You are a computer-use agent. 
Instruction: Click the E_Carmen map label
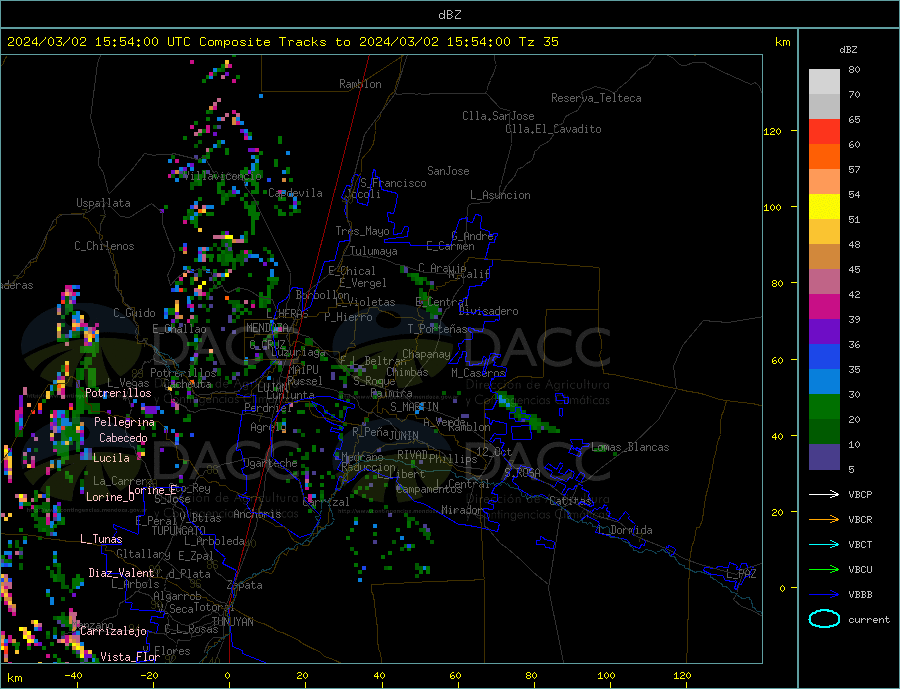450,247
